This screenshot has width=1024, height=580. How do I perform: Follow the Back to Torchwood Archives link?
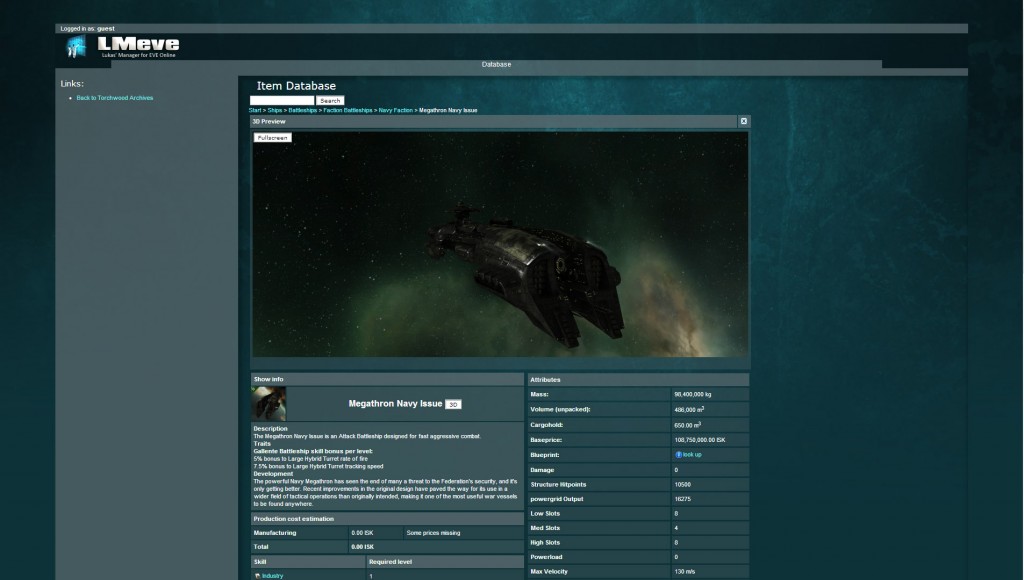click(115, 98)
